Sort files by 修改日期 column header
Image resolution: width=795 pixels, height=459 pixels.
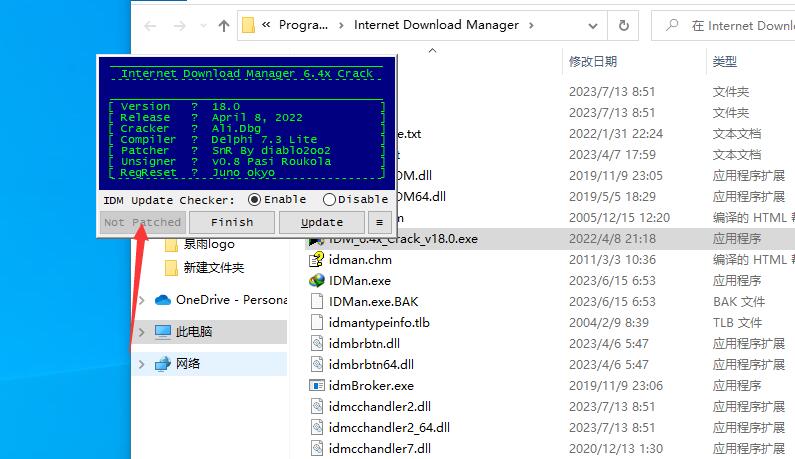click(x=593, y=62)
